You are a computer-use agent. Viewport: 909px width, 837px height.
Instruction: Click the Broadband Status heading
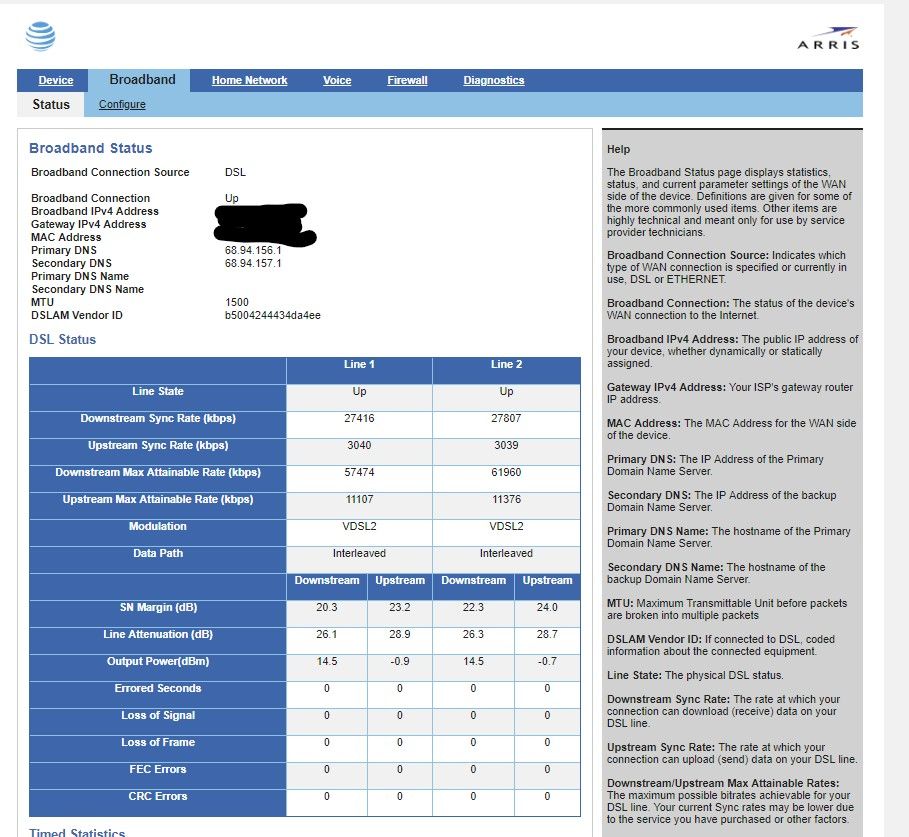click(x=91, y=148)
